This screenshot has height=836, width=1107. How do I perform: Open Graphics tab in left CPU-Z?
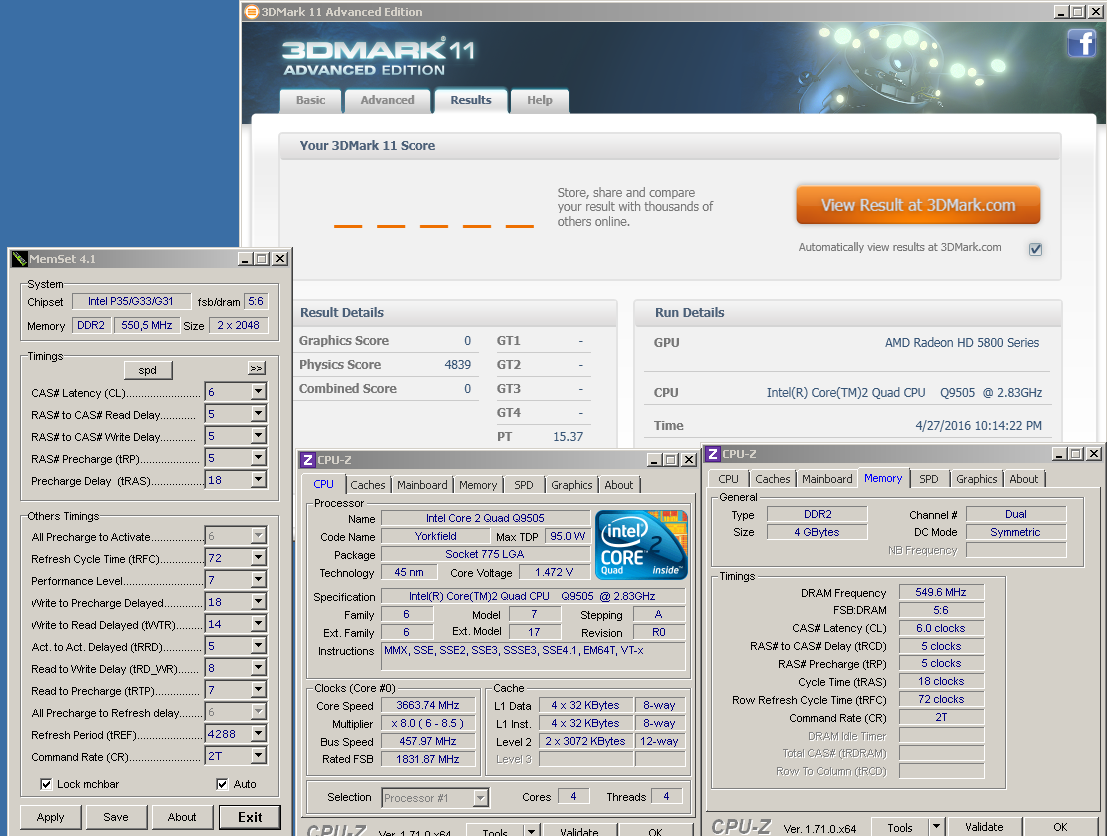point(572,485)
